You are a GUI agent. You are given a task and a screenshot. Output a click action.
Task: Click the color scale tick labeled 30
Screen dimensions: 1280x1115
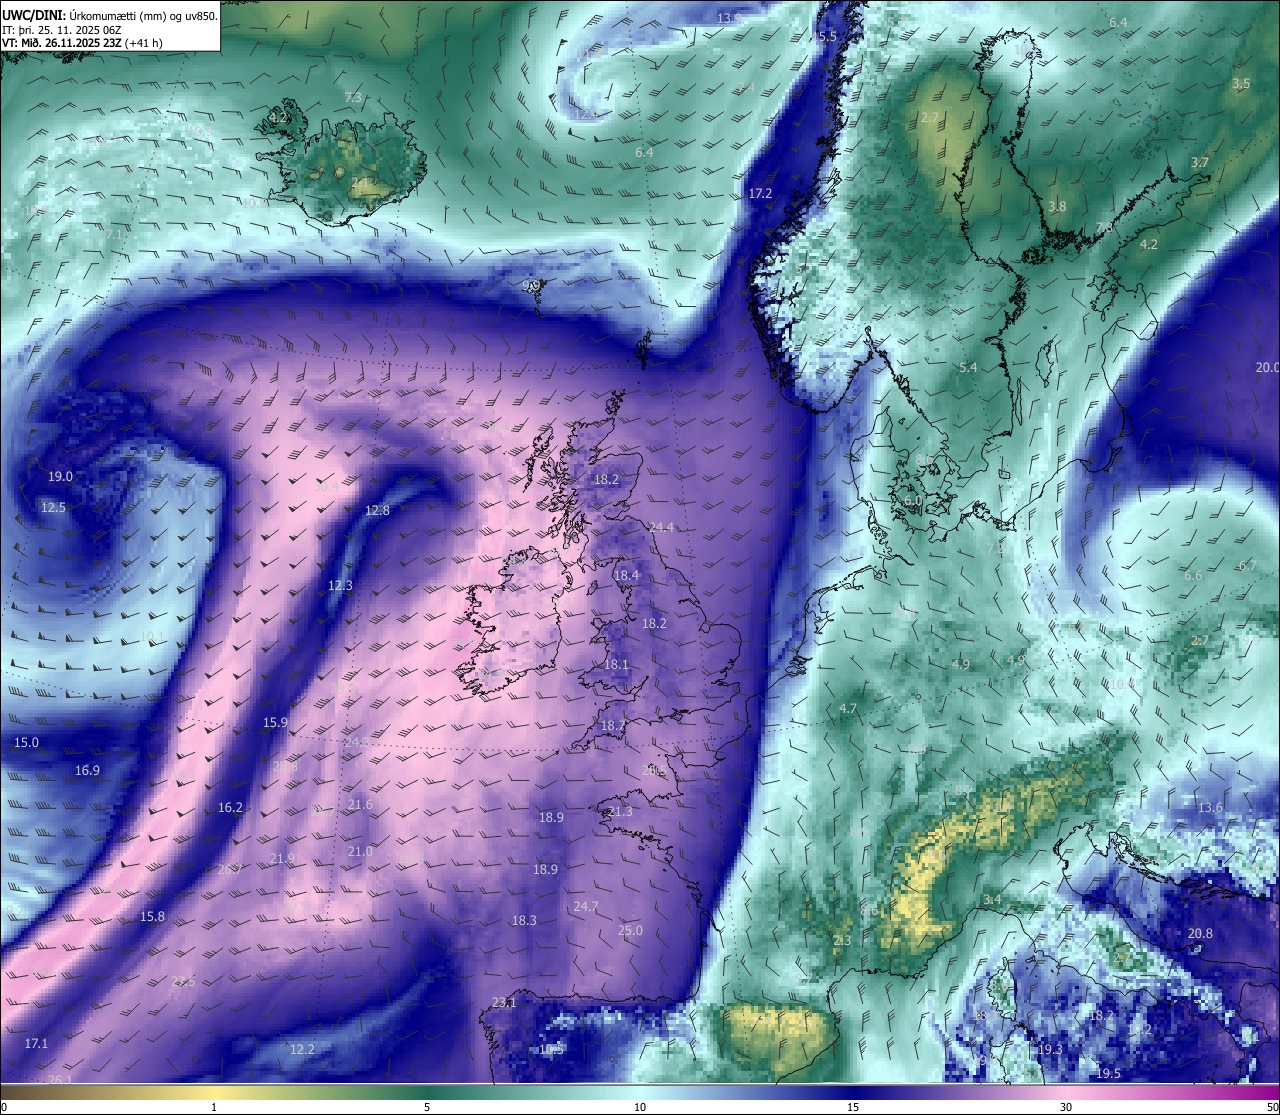click(x=1067, y=1107)
